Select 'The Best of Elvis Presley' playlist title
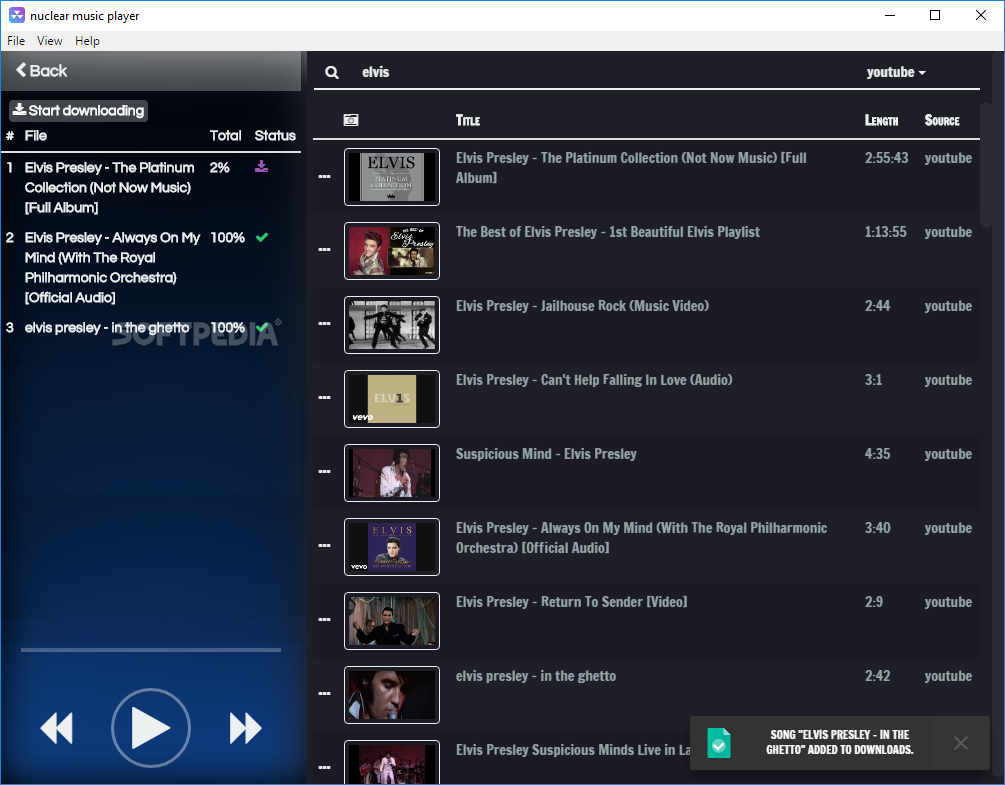Viewport: 1005px width, 785px height. (x=608, y=232)
